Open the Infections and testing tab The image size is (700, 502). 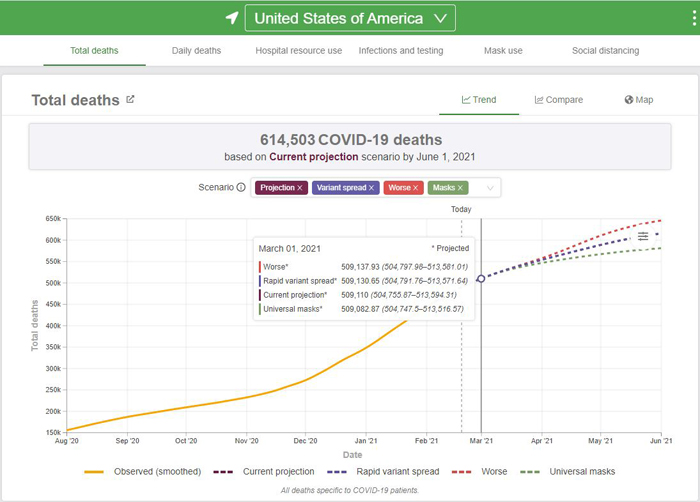(x=401, y=50)
